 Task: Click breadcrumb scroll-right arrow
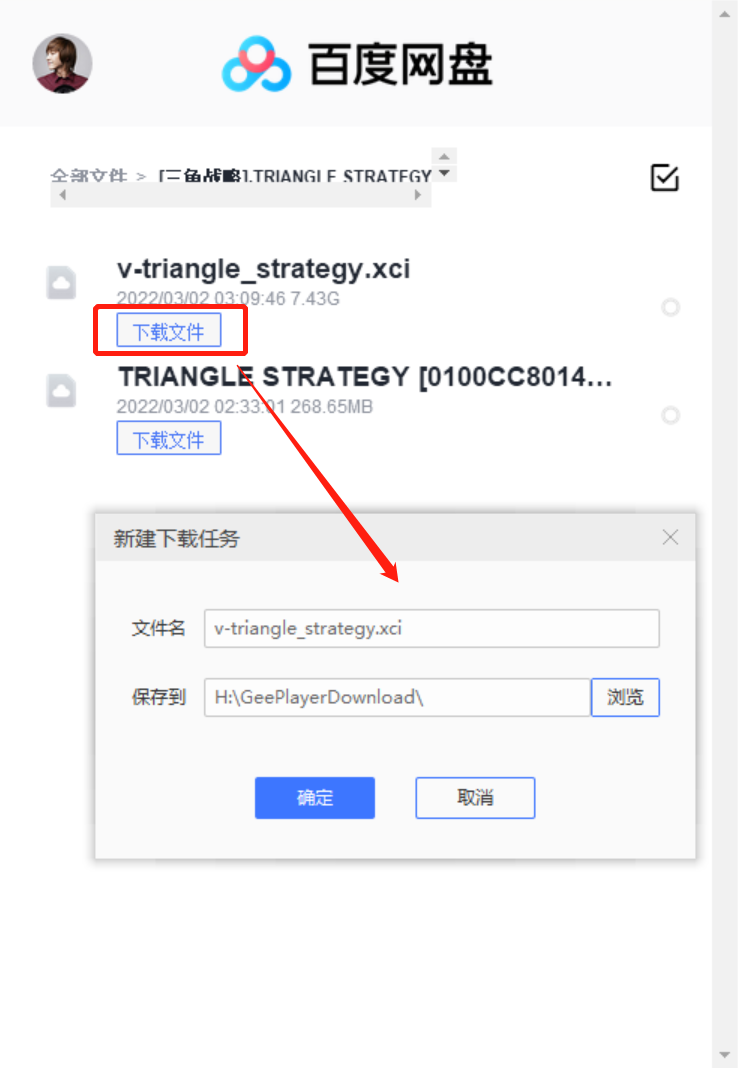[418, 195]
